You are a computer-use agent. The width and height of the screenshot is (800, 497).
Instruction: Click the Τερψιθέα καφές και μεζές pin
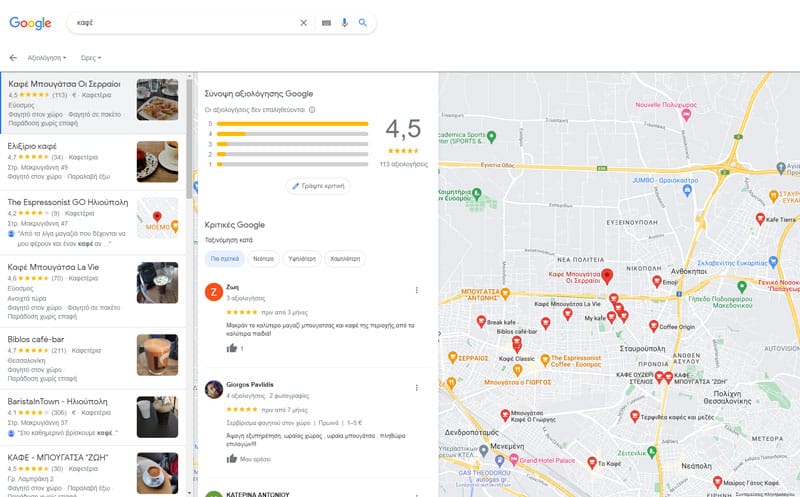[x=635, y=416]
